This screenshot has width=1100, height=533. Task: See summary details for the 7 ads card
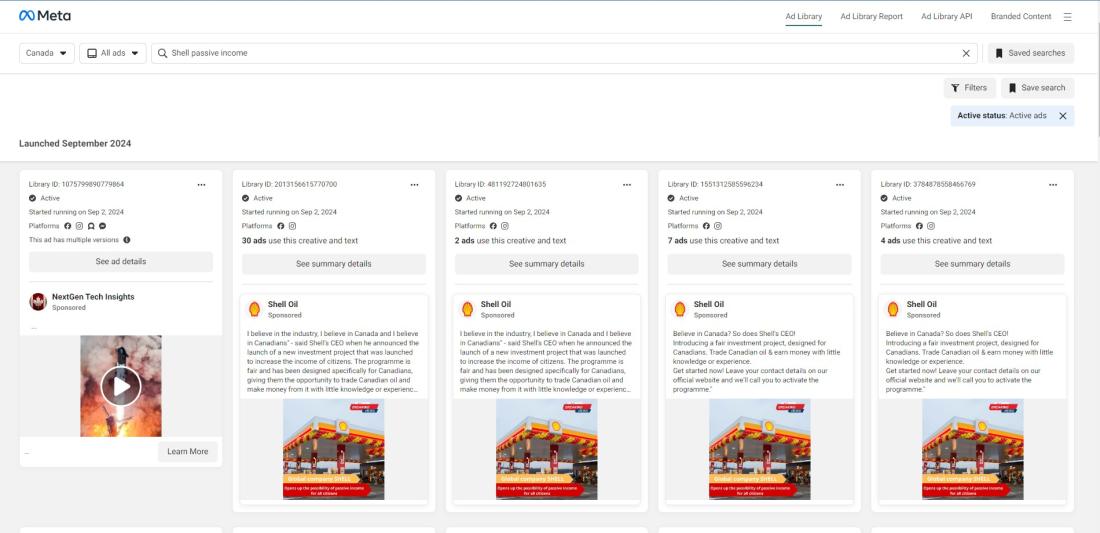click(x=760, y=264)
